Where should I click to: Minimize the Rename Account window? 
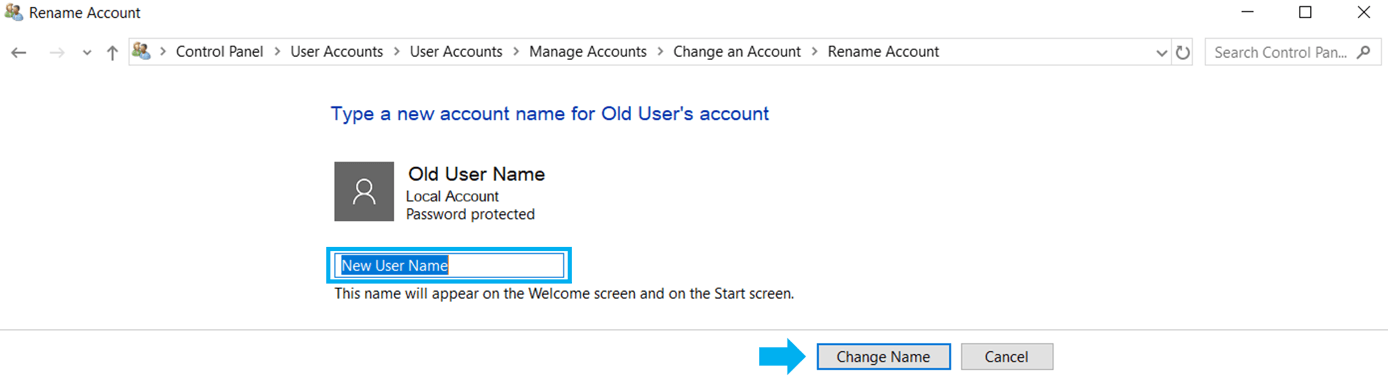coord(1248,13)
